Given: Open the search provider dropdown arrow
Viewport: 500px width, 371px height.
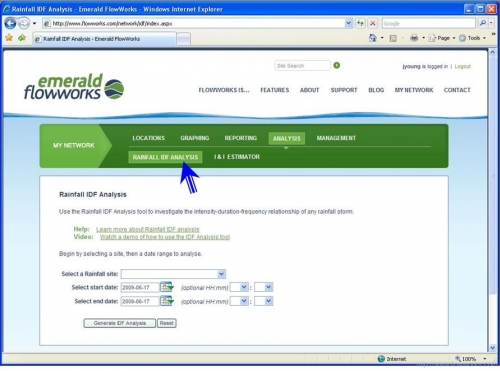Looking at the screenshot, I should tap(491, 23).
